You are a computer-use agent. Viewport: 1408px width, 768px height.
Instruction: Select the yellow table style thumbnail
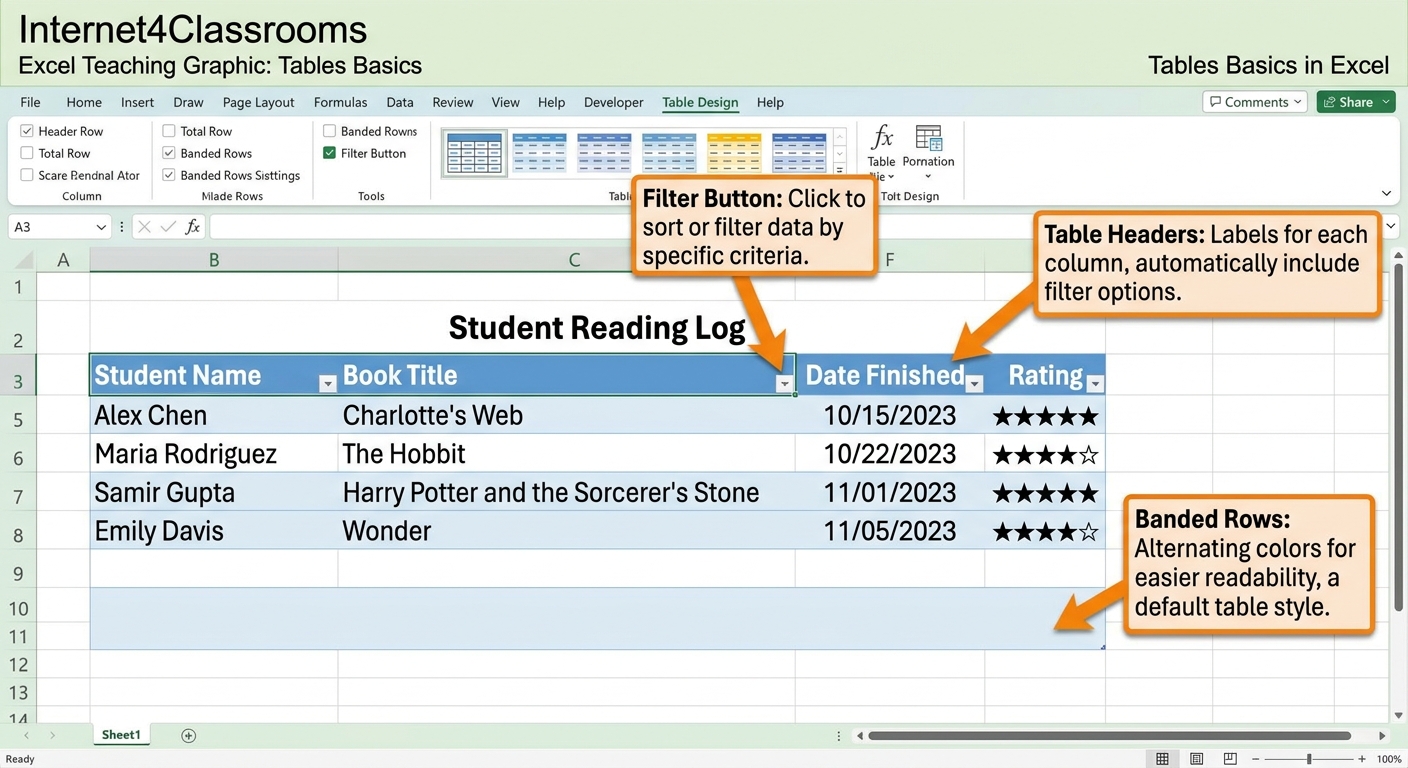[x=735, y=152]
